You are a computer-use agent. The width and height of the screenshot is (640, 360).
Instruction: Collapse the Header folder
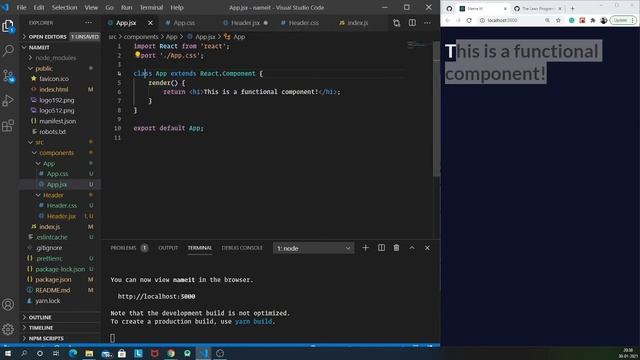(60, 195)
